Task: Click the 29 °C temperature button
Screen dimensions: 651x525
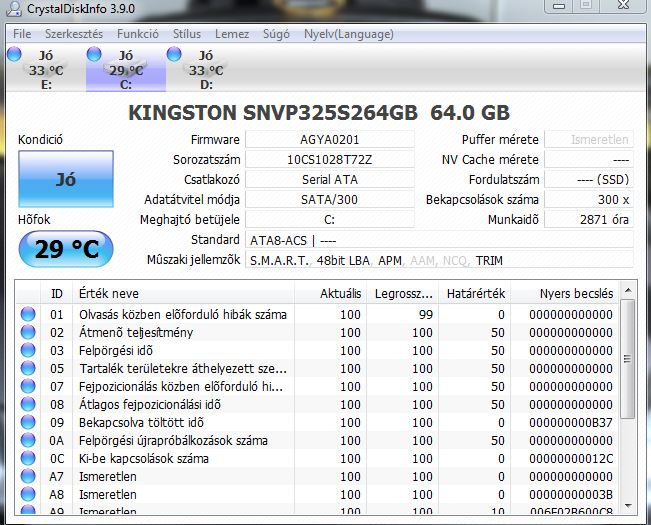Action: [66, 249]
